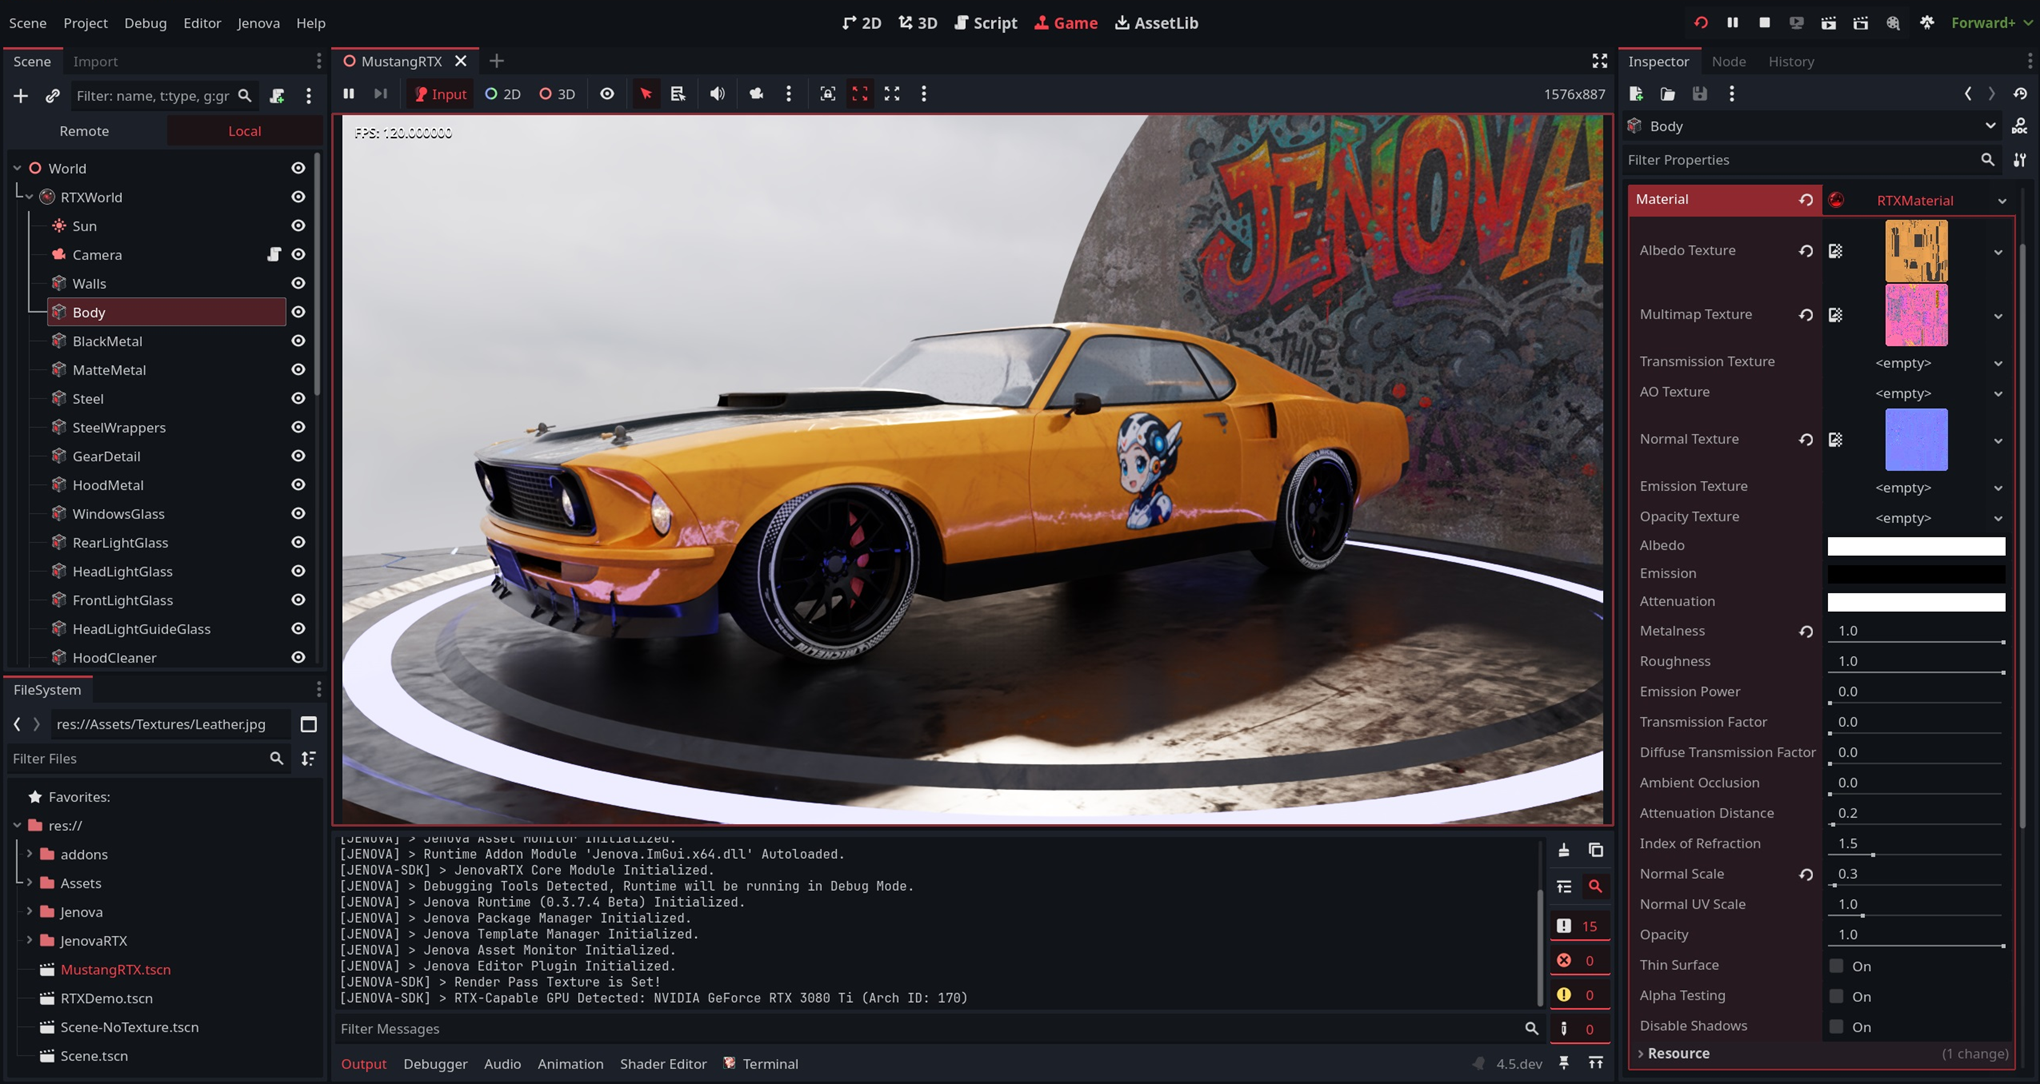
Task: Click the Filter Properties search field
Action: point(1800,160)
